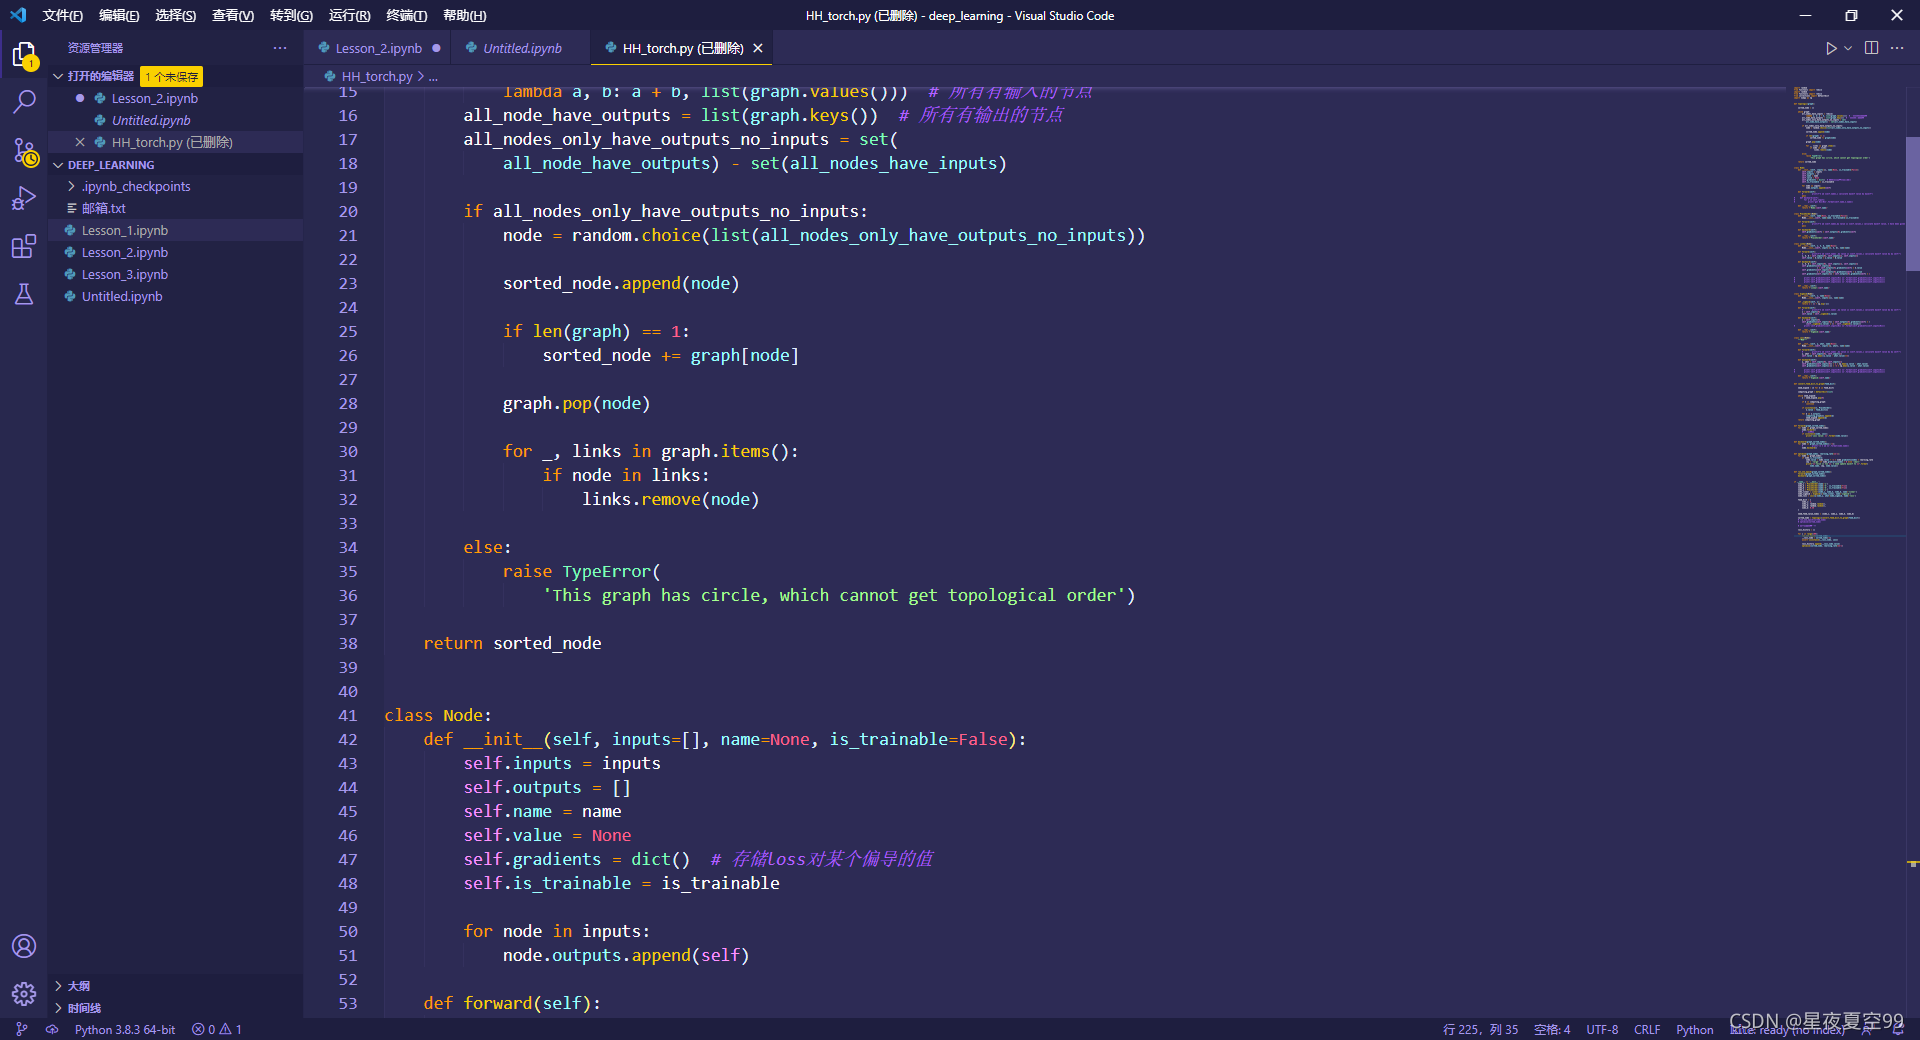Screen dimensions: 1920x1040
Task: Open the Accounts icon in activity bar
Action: [24, 946]
